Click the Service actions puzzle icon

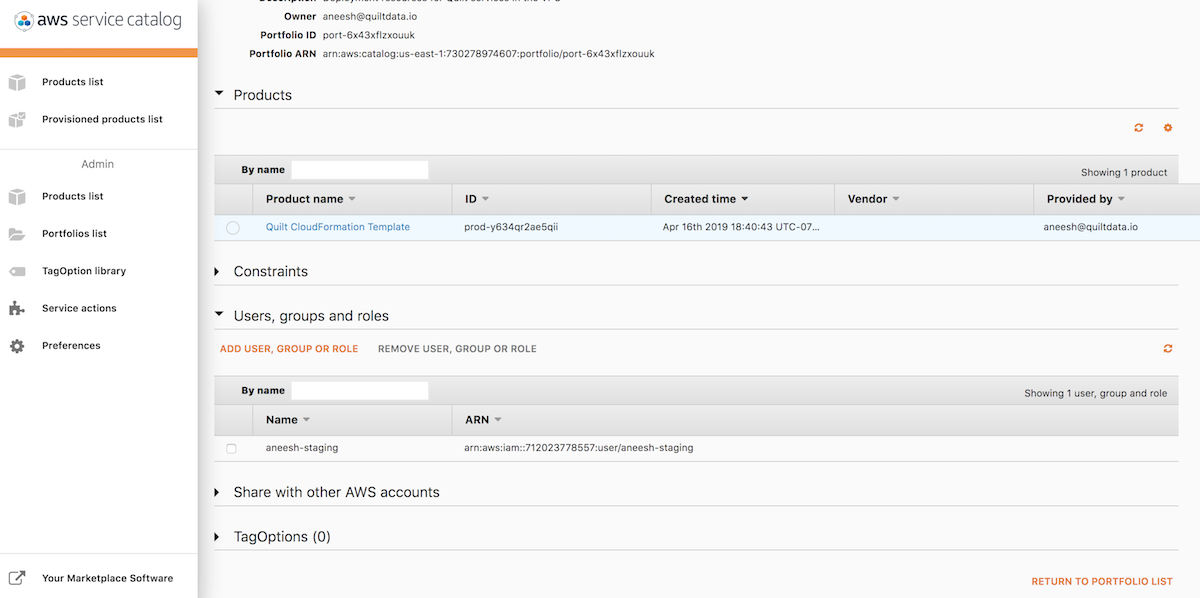tap(17, 308)
